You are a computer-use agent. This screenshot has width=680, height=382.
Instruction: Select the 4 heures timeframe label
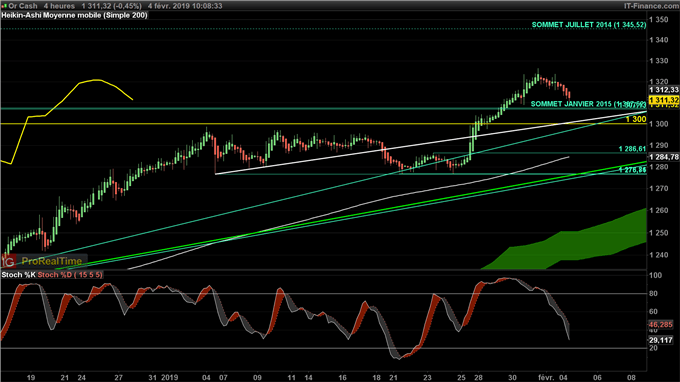(x=59, y=6)
